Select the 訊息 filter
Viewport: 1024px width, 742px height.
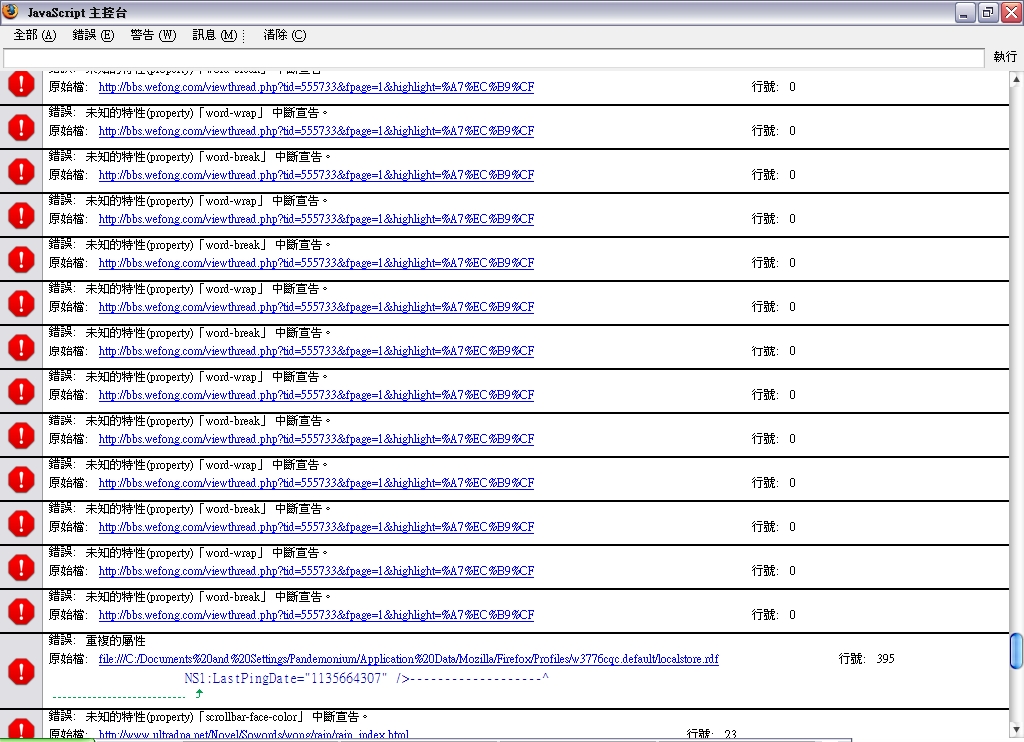[215, 35]
